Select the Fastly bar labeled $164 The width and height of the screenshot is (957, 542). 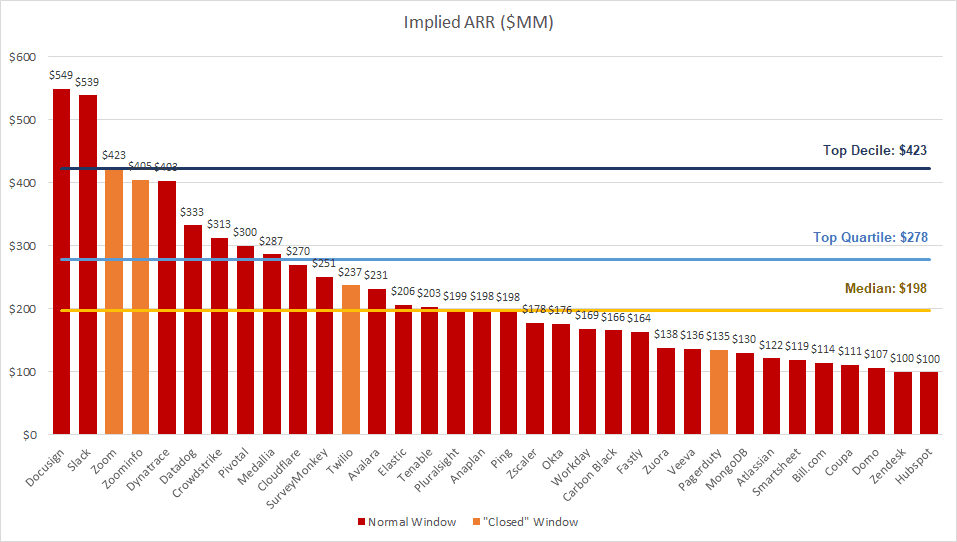[x=640, y=383]
